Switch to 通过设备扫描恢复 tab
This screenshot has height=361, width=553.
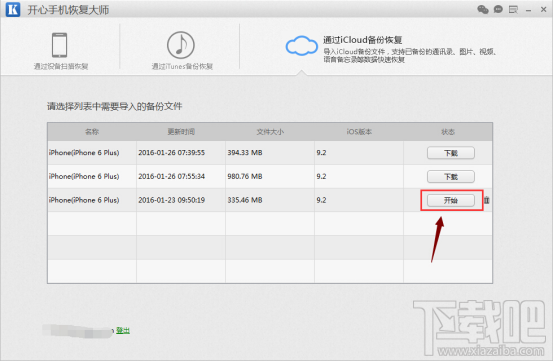61,66
